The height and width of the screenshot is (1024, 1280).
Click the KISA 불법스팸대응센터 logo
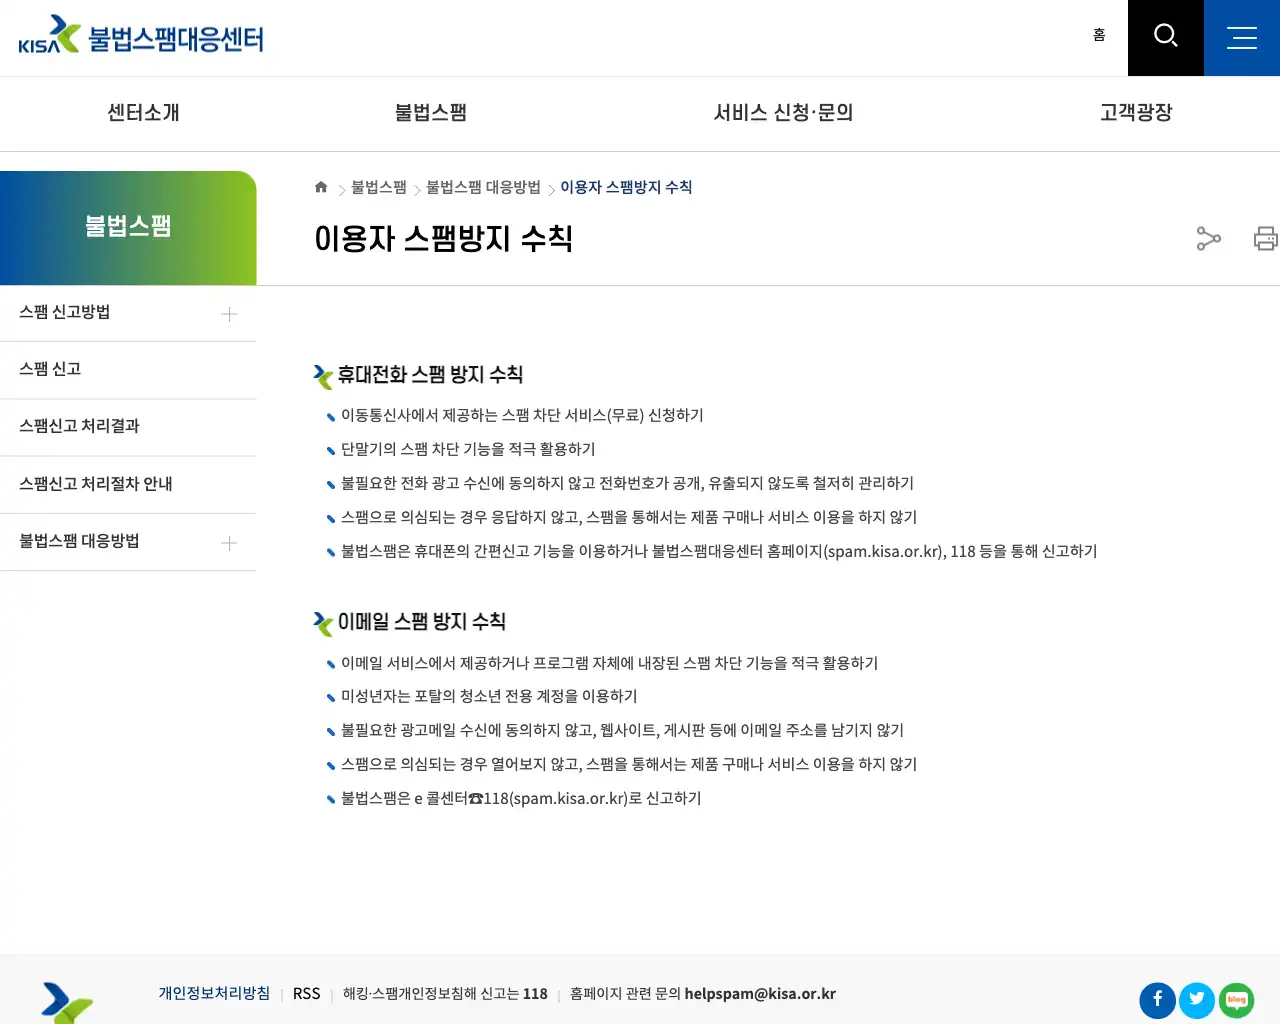(140, 35)
